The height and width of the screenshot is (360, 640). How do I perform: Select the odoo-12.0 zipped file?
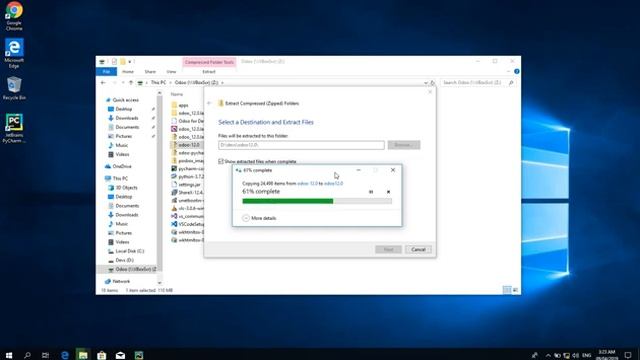click(x=189, y=144)
